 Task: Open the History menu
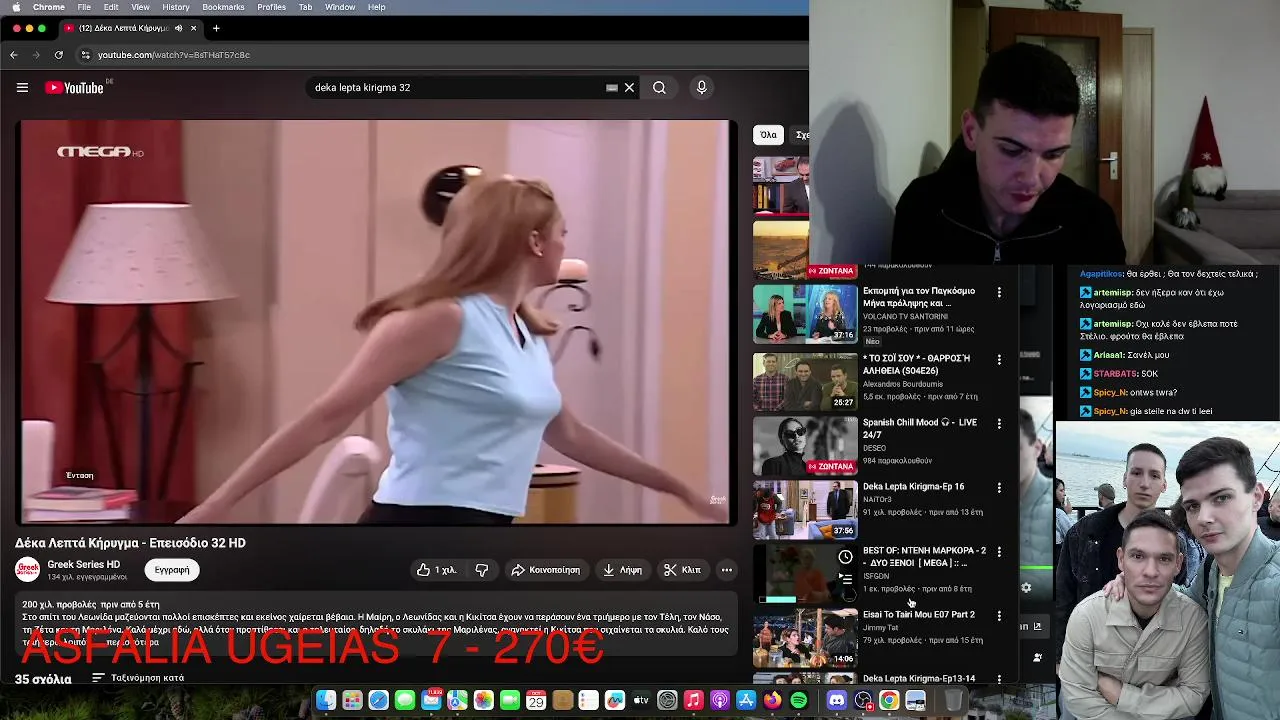176,7
